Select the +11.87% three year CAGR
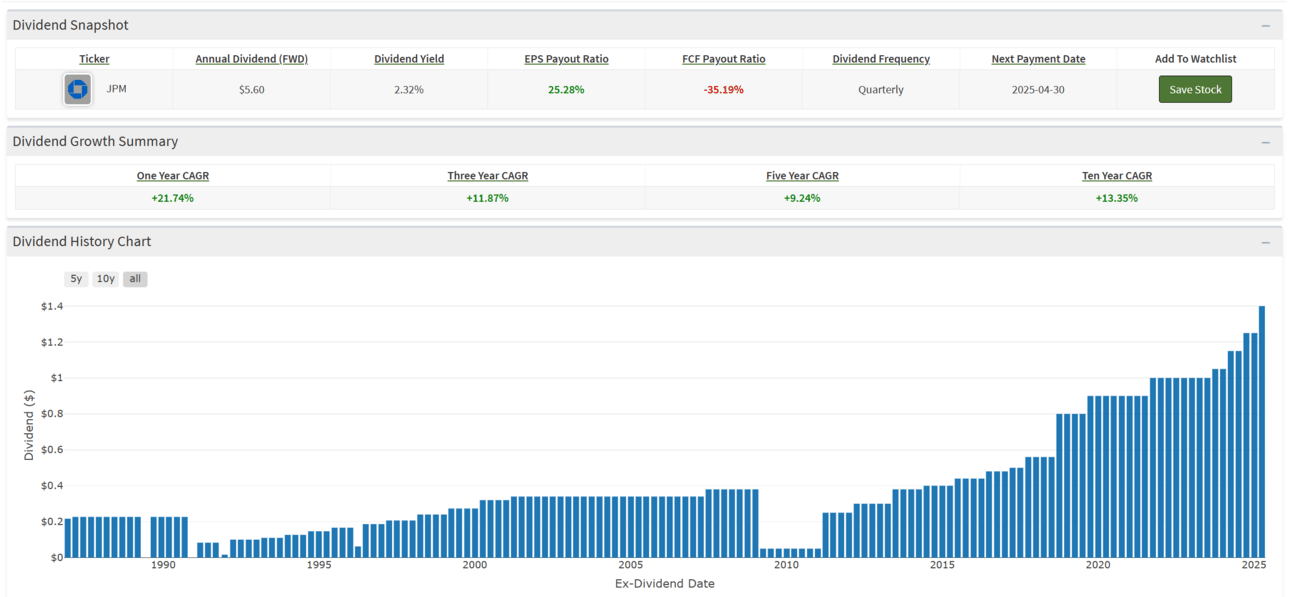The width and height of the screenshot is (1292, 597). (488, 198)
